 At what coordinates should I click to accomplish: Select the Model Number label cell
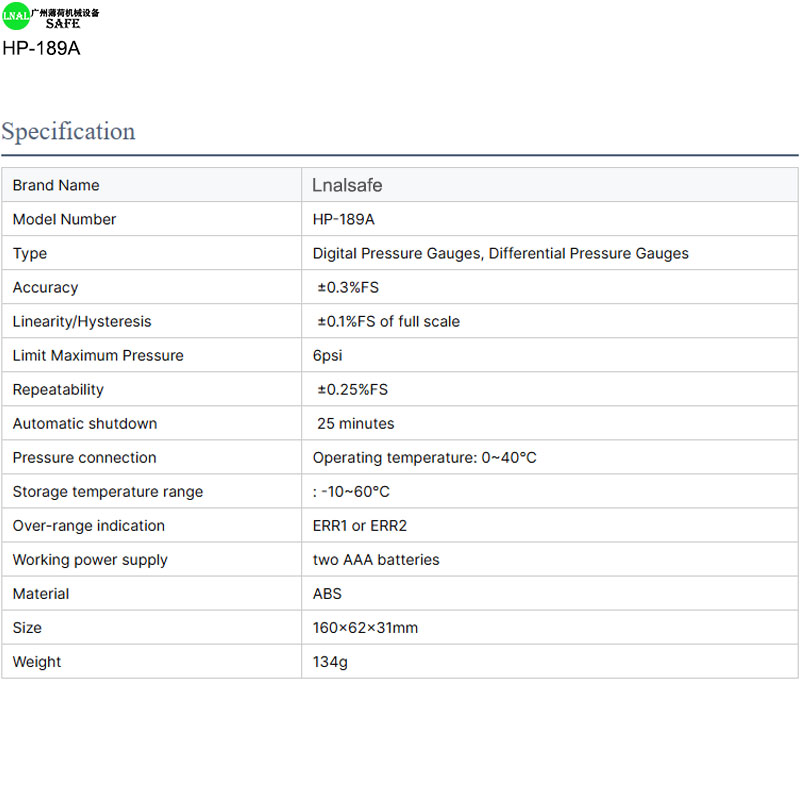(152, 219)
